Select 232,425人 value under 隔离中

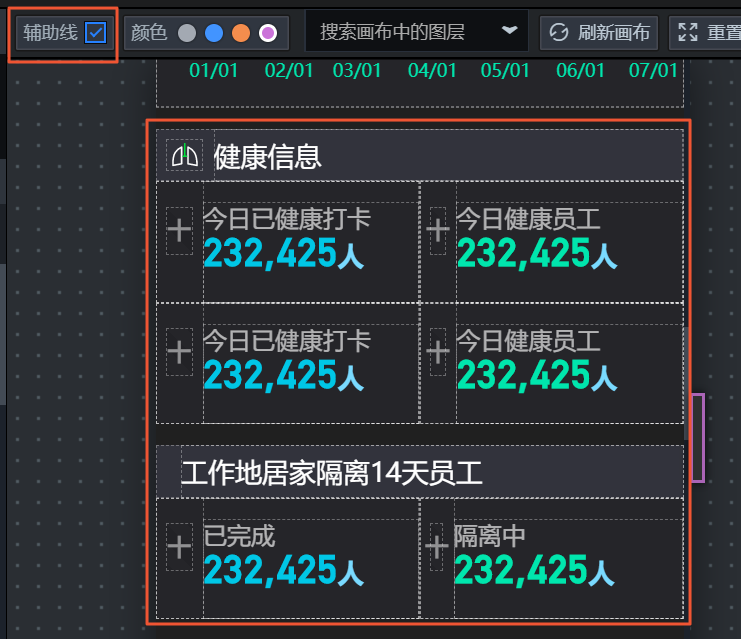tap(534, 570)
